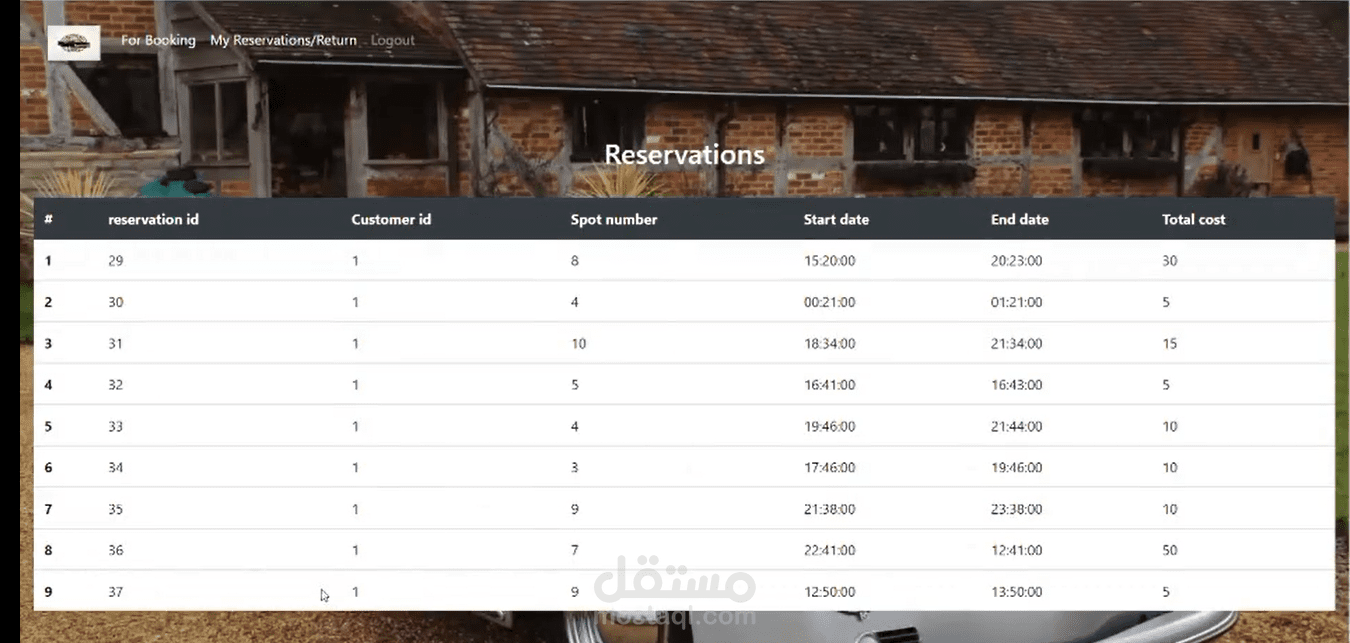Screen dimensions: 1350x643
Task: Click spot number 8 in reservation 29's row
Action: [575, 261]
